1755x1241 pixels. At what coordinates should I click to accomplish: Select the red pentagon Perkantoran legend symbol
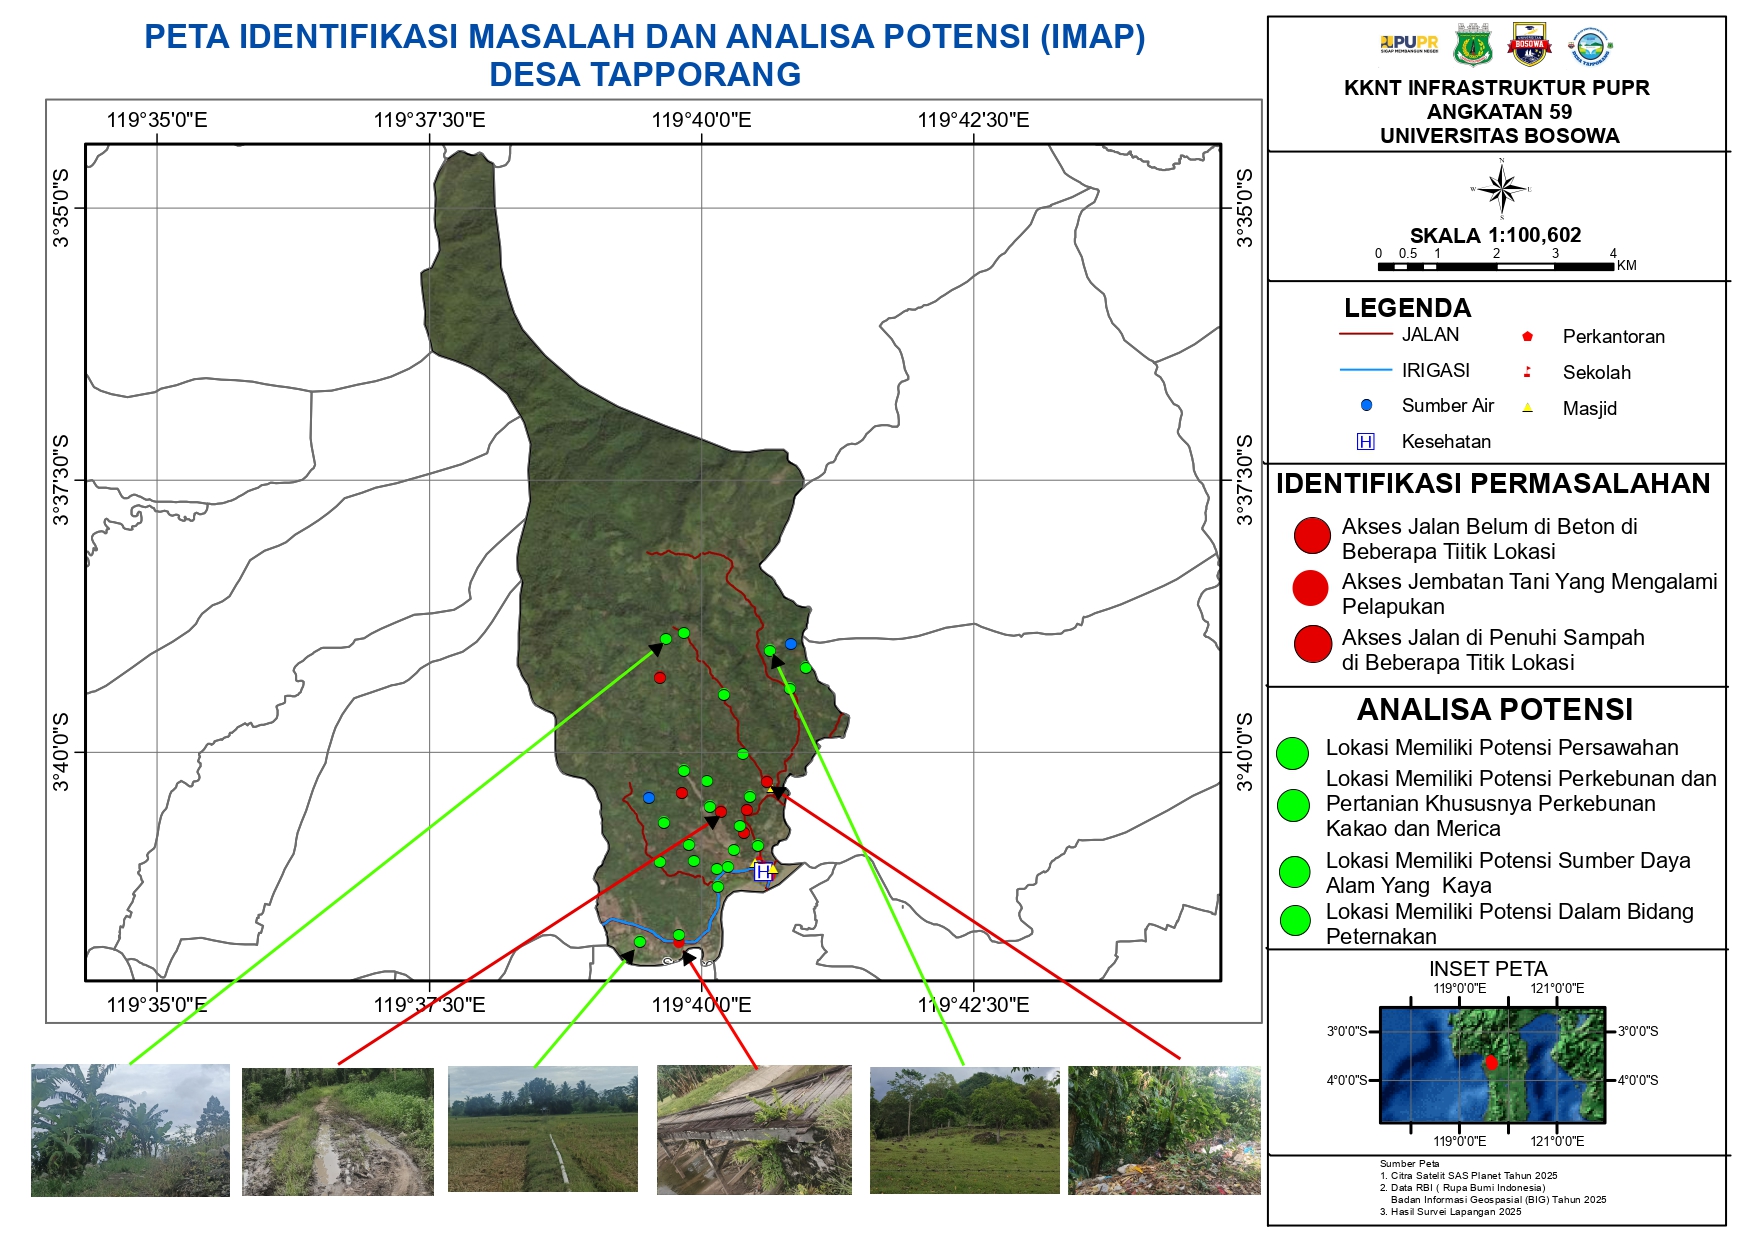tap(1529, 335)
